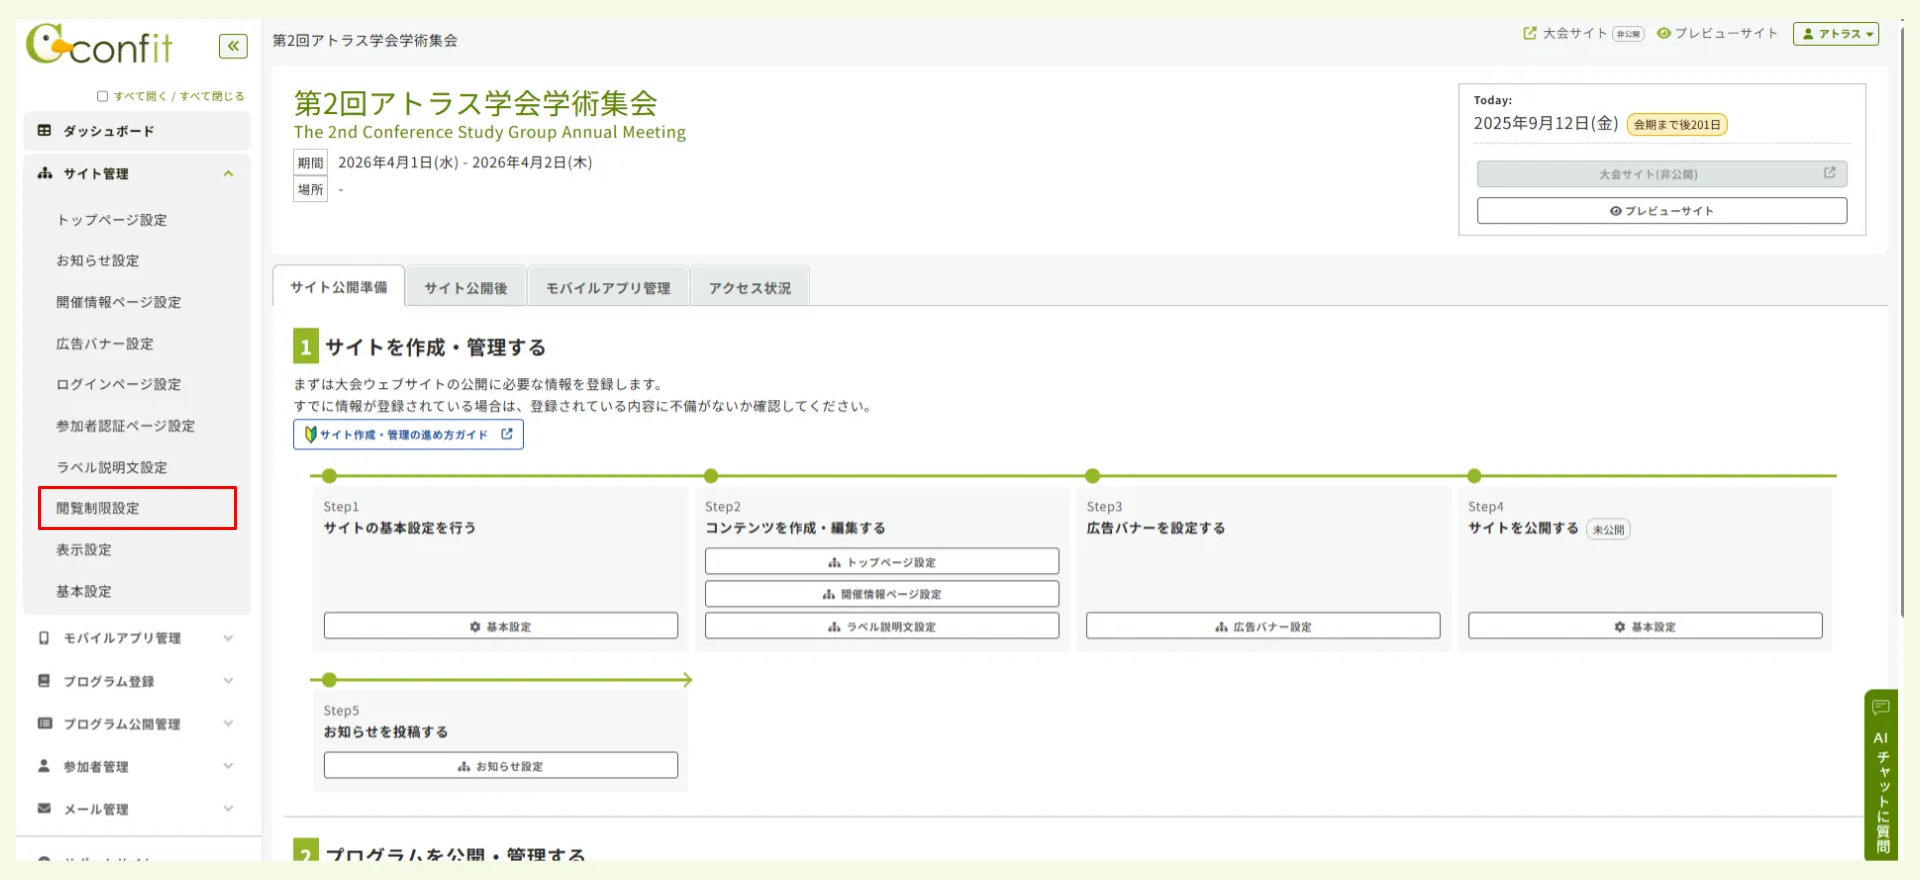This screenshot has width=1920, height=880.
Task: Open ログインページ設定 in sidebar
Action: pos(118,385)
